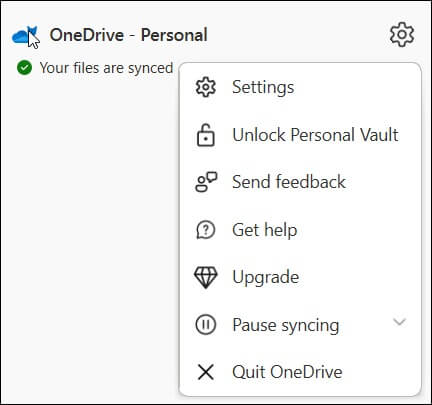Click the Your files are synced status
This screenshot has width=432, height=405.
click(x=106, y=68)
